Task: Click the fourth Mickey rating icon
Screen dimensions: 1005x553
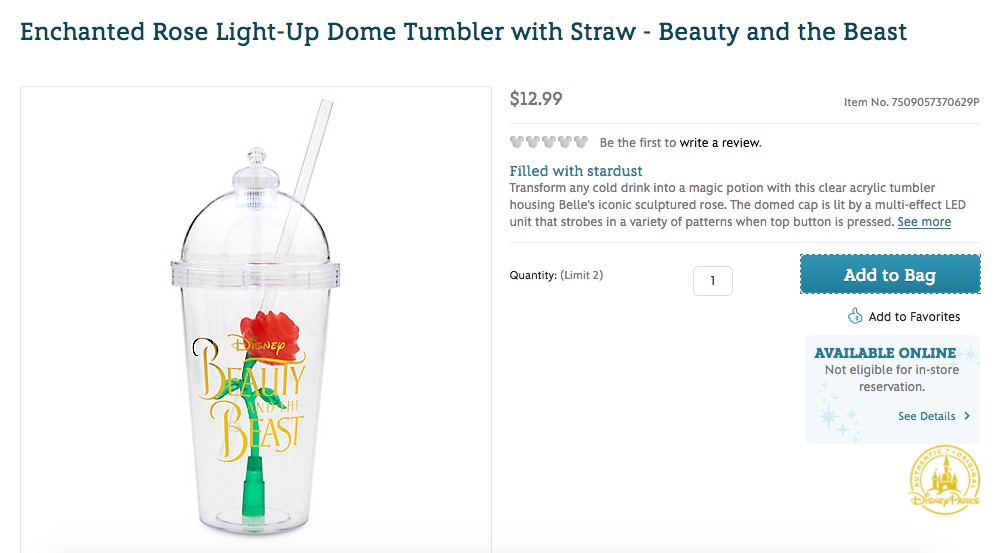Action: (x=565, y=142)
